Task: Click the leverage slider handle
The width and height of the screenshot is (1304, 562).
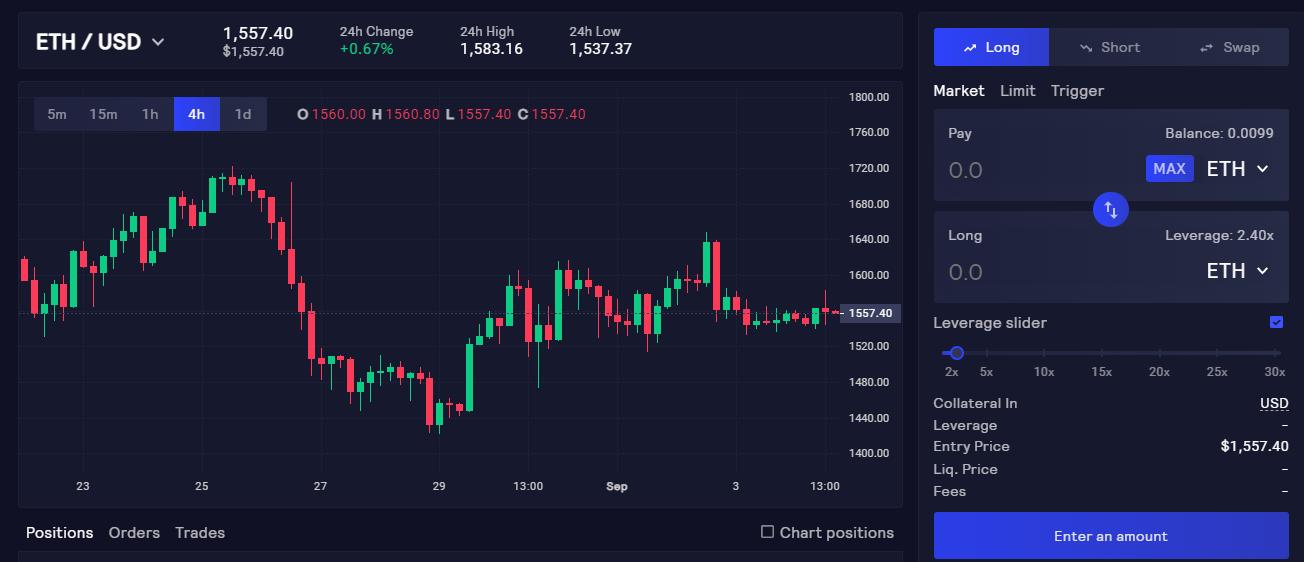Action: pyautogui.click(x=957, y=353)
